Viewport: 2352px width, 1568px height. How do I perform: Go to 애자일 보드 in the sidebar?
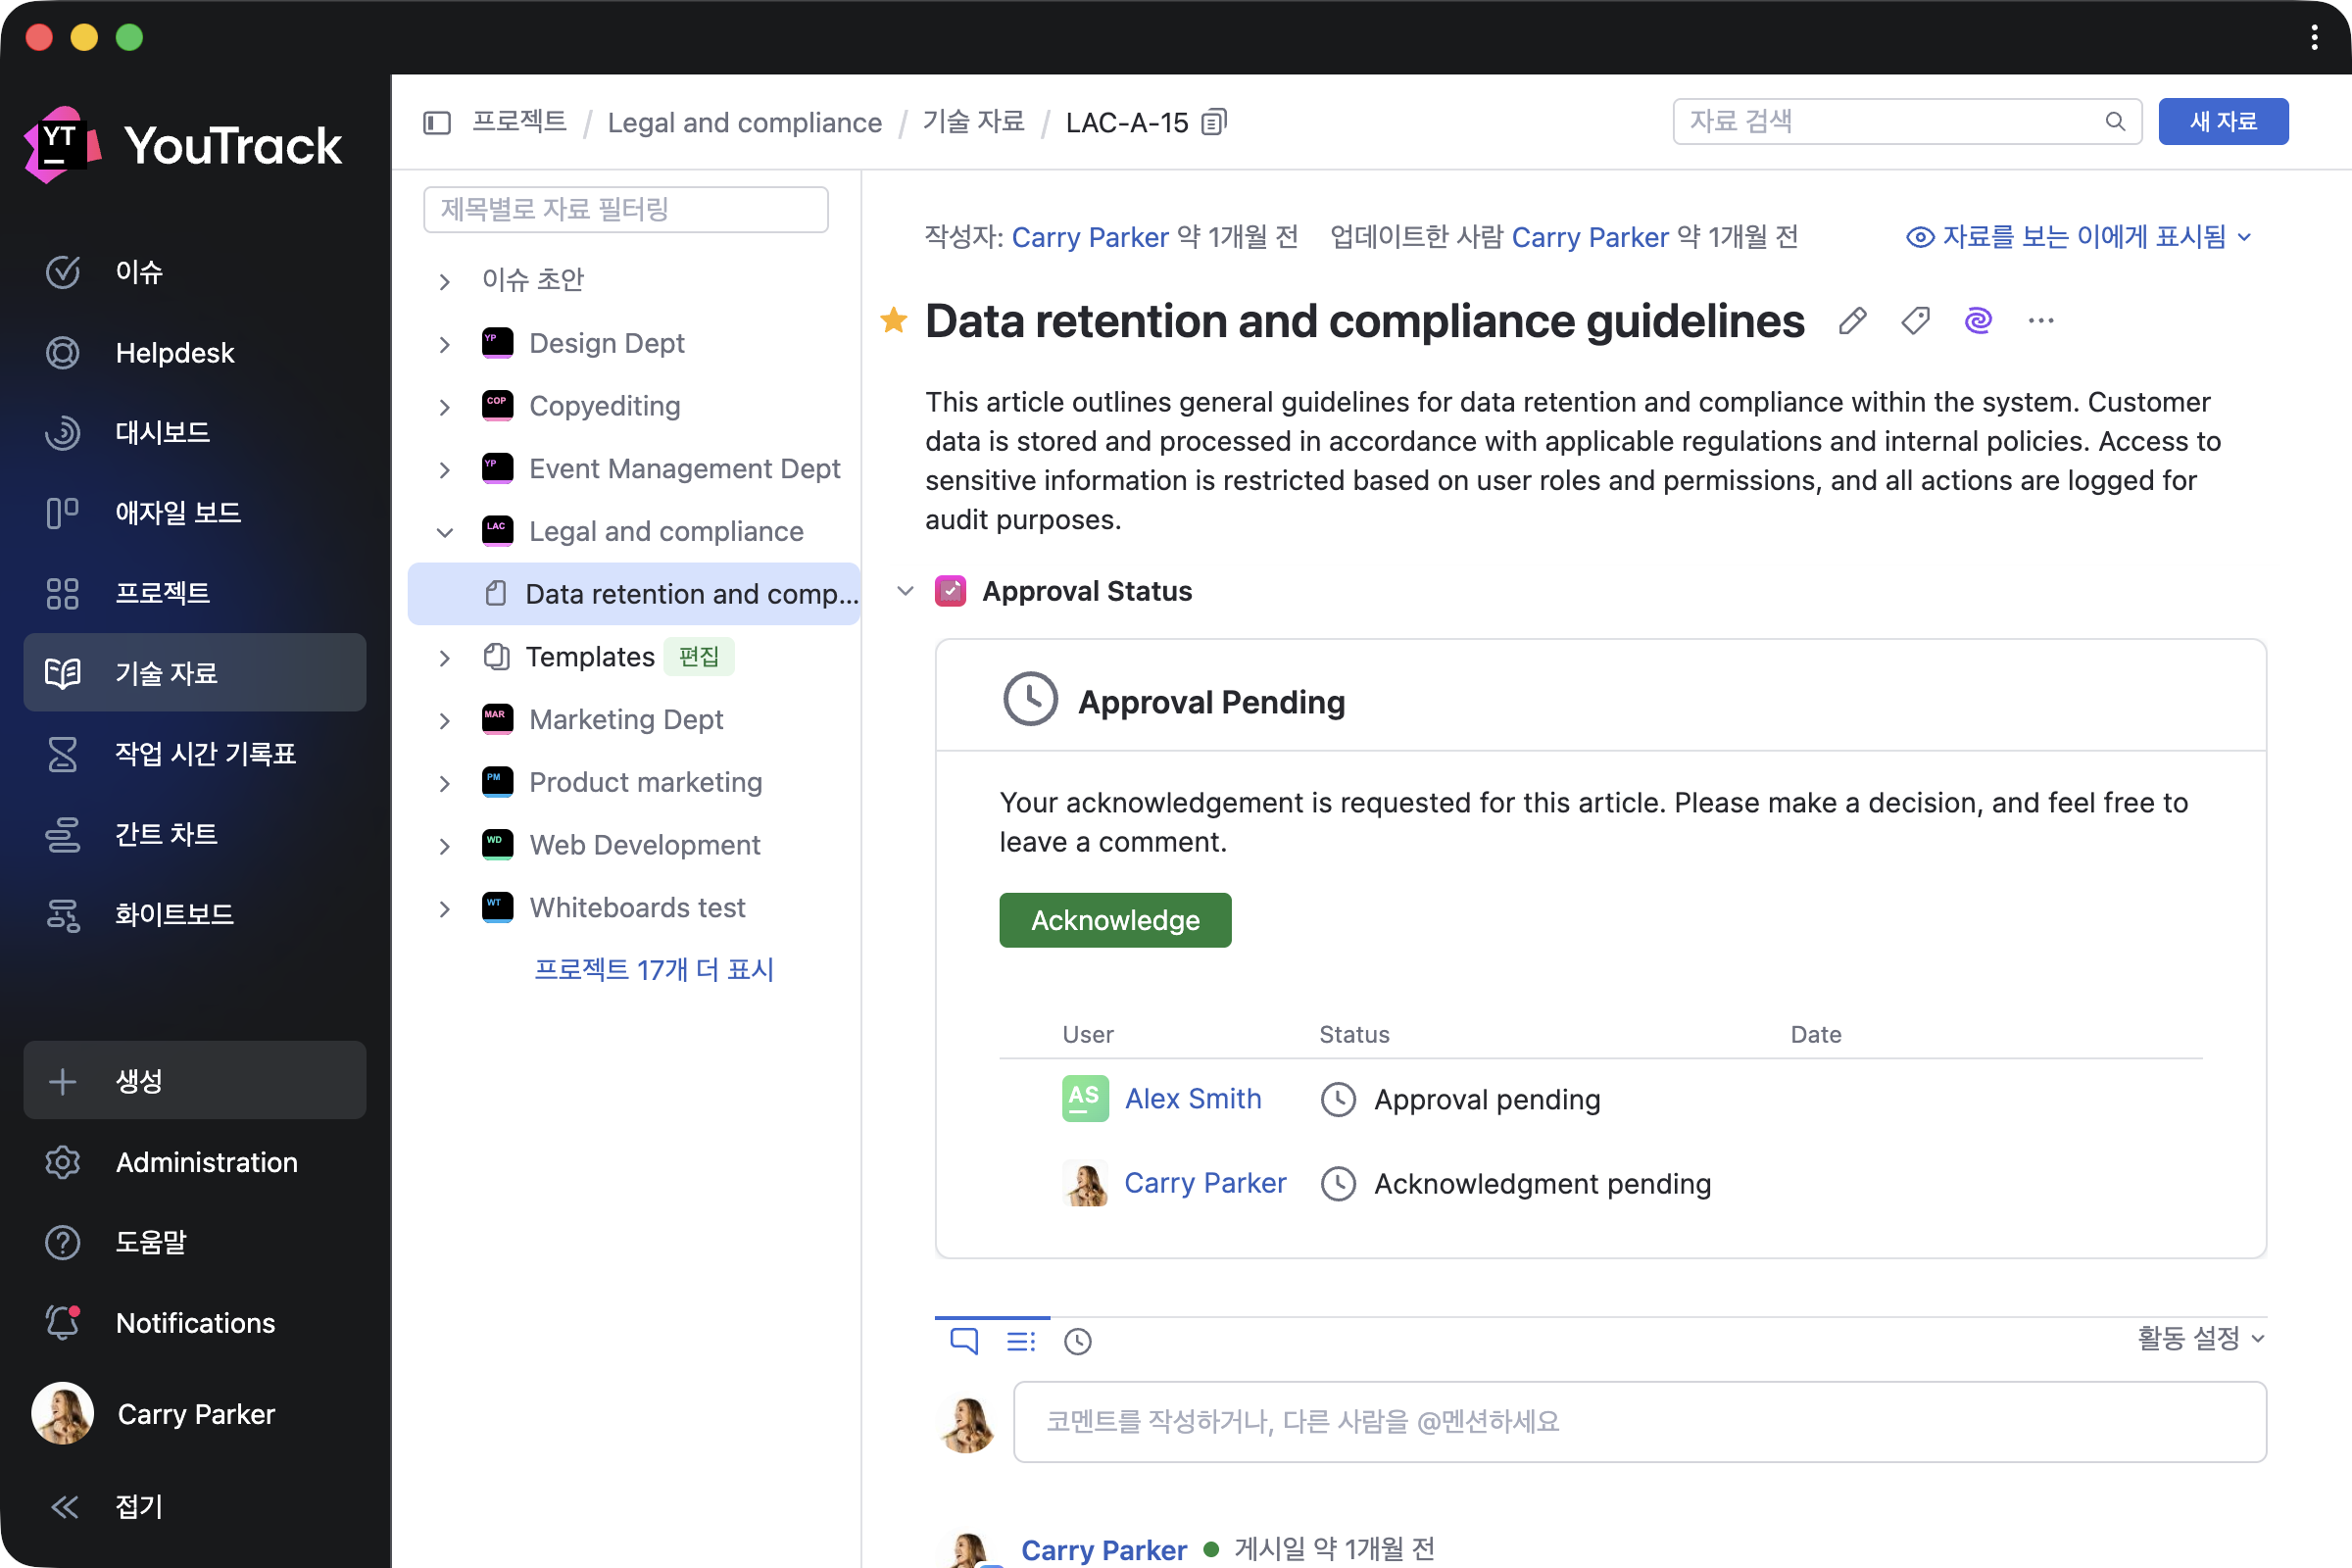tap(178, 513)
